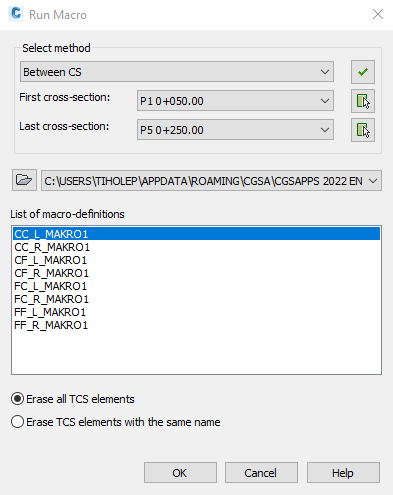Image resolution: width=393 pixels, height=495 pixels.
Task: Select CC_L_MAKRO1 in the macro list
Action: (196, 234)
